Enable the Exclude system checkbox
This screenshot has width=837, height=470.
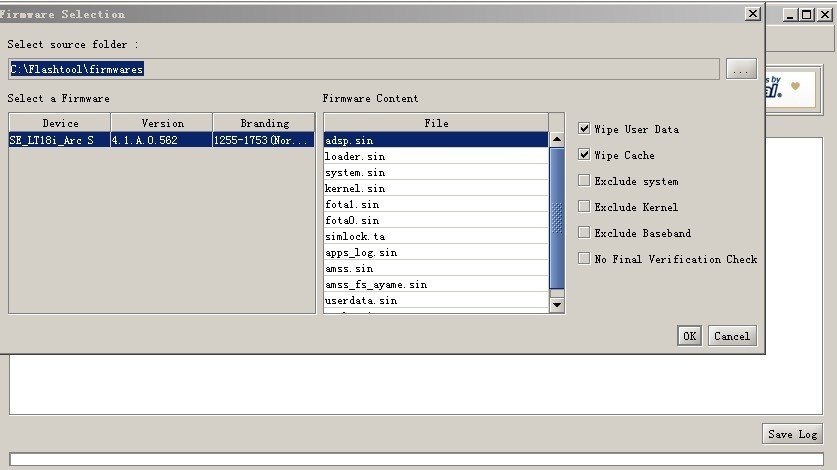click(584, 181)
